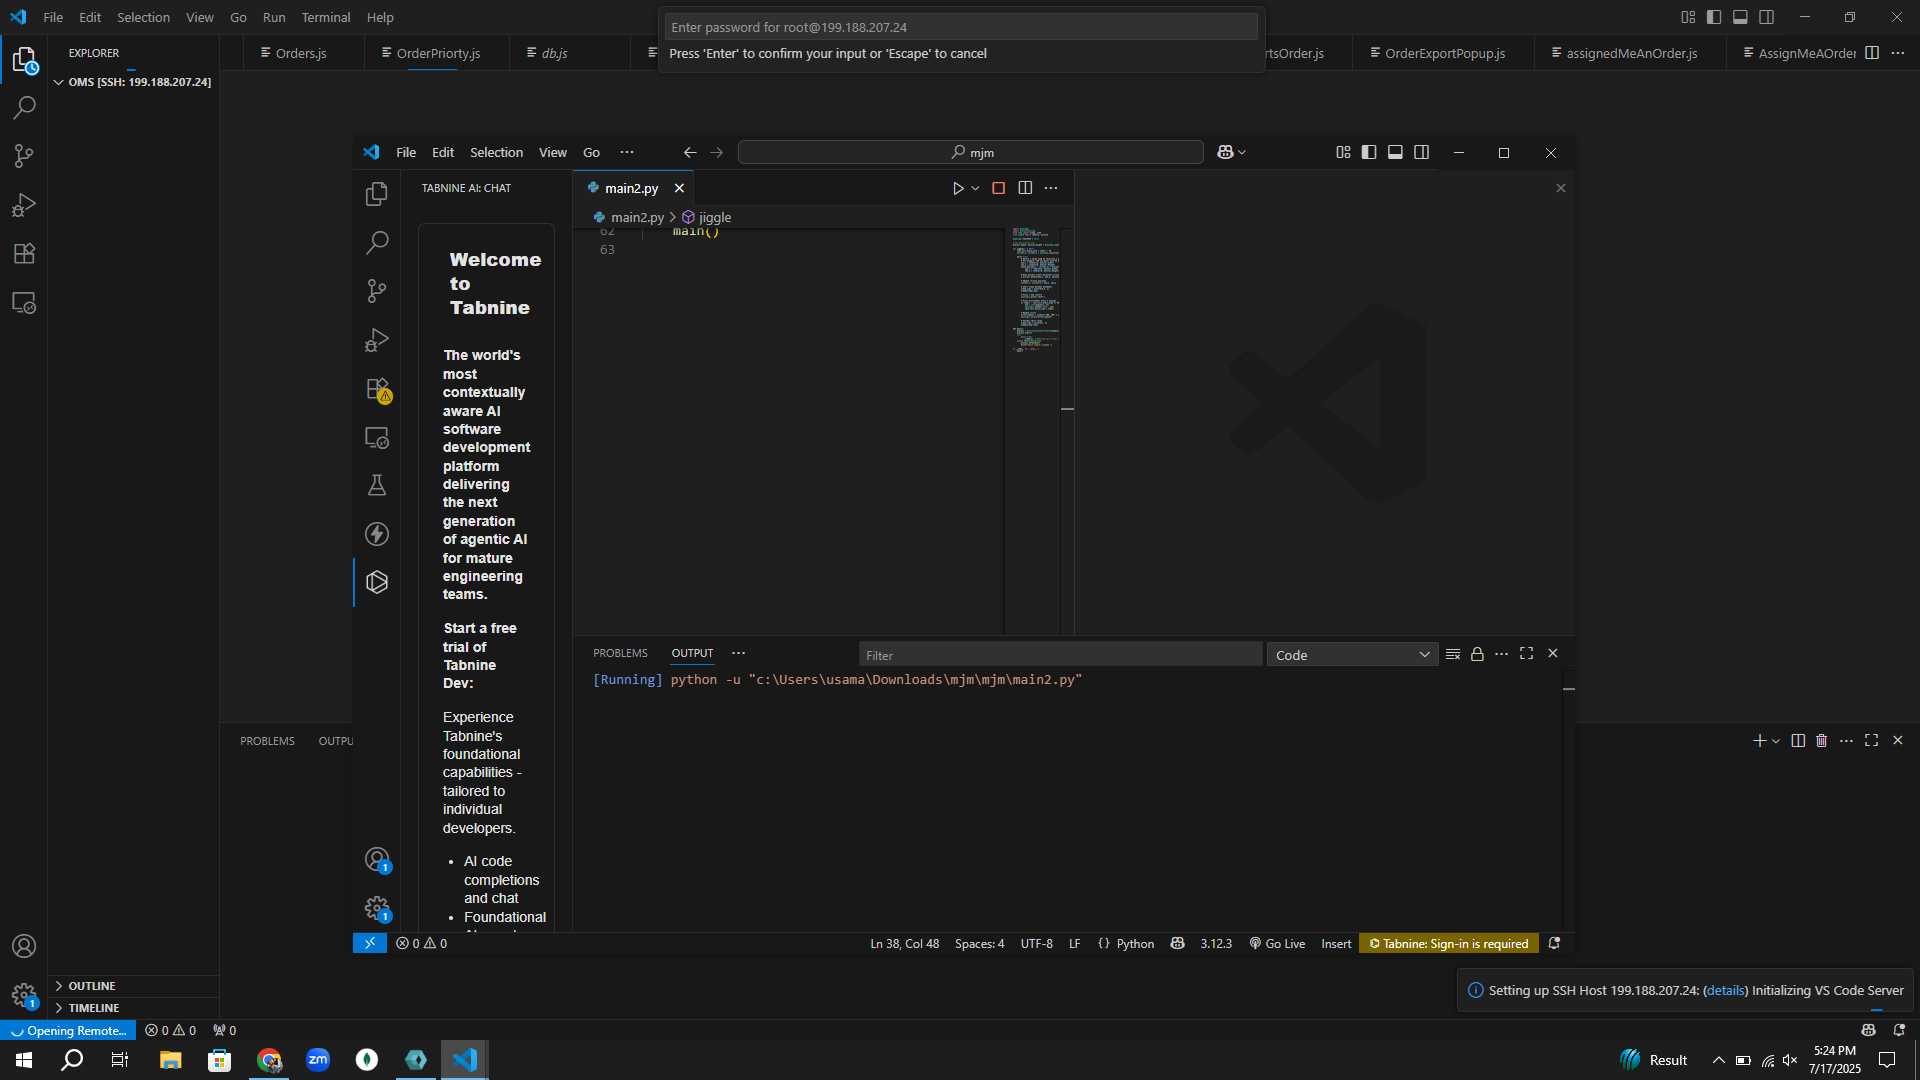Open Extensions icon with warning badge in mjm window
The width and height of the screenshot is (1920, 1080).
[x=377, y=389]
